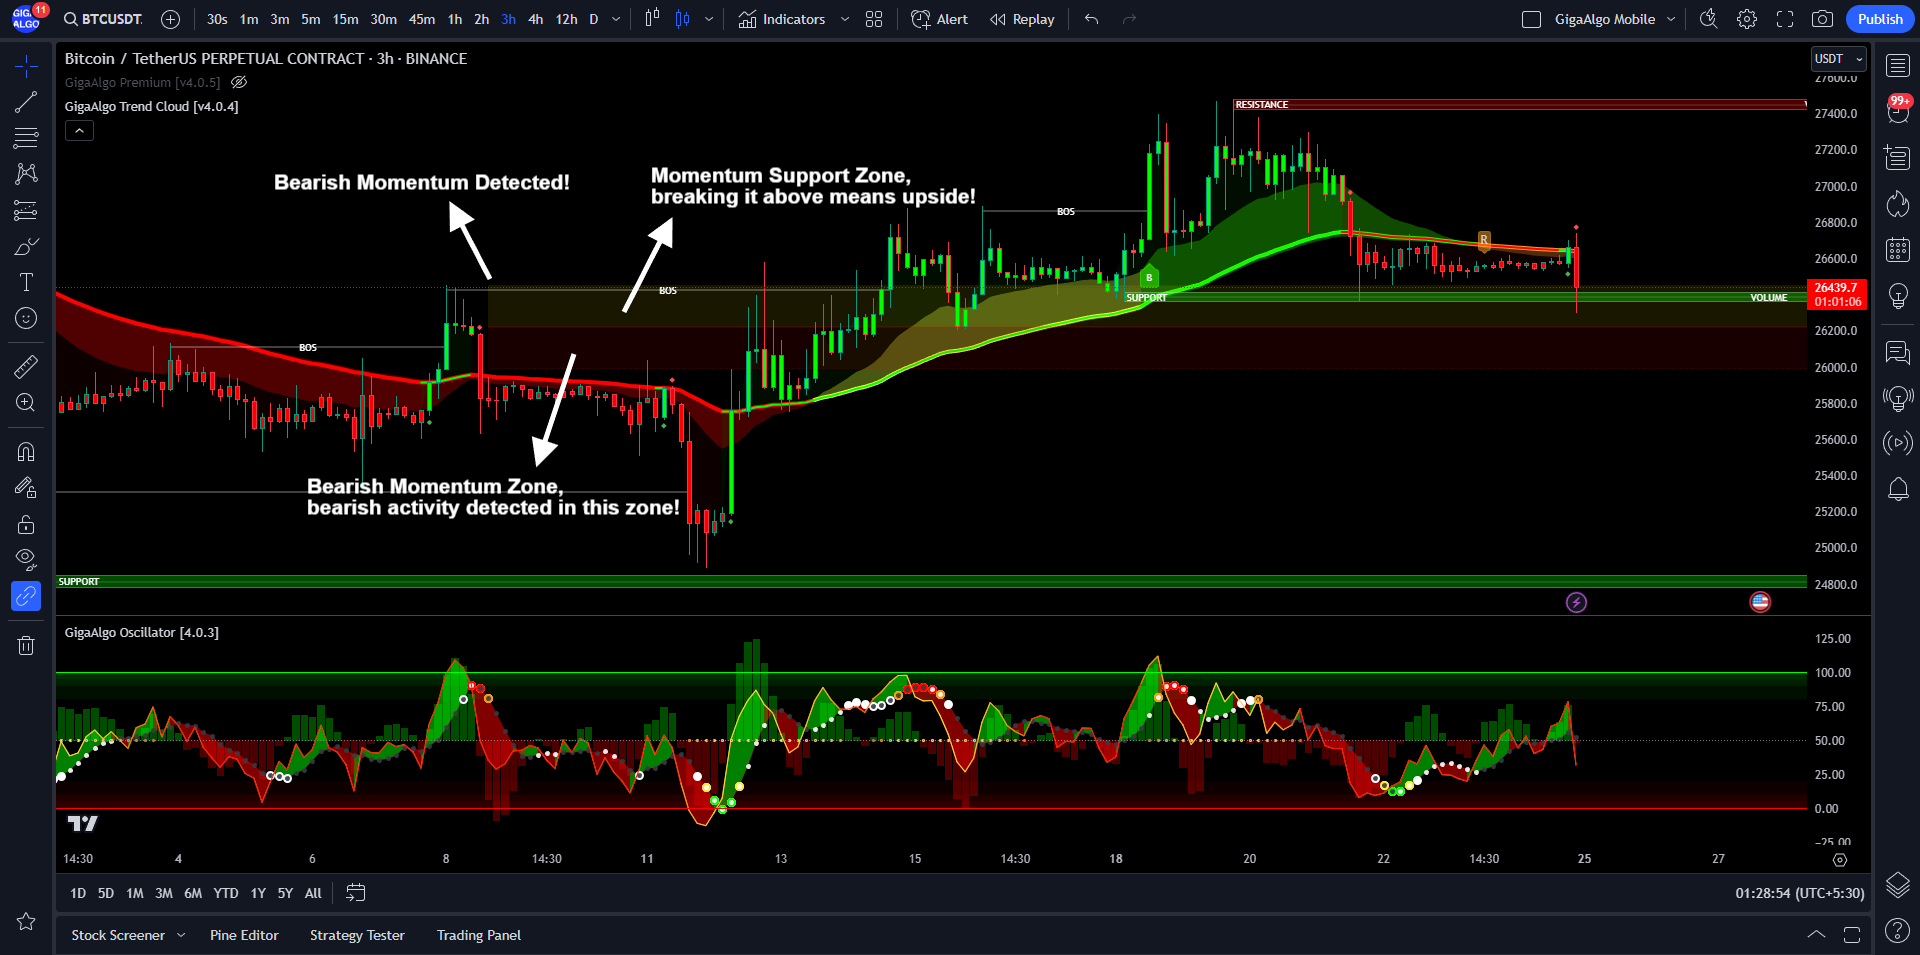Expand the time interval dropdown arrow
This screenshot has width=1920, height=955.
pyautogui.click(x=615, y=19)
